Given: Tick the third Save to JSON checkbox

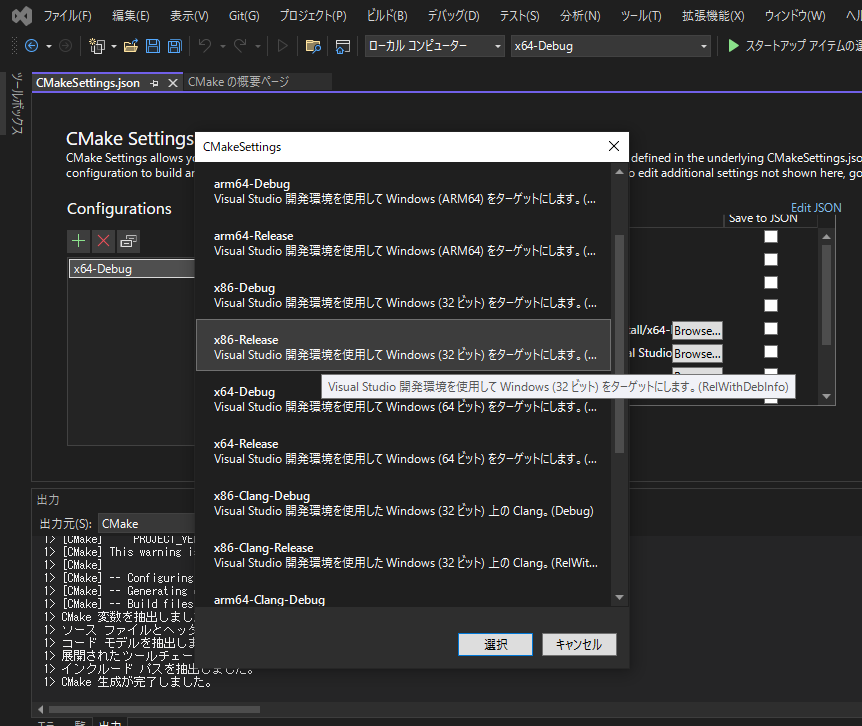Looking at the screenshot, I should click(x=771, y=282).
